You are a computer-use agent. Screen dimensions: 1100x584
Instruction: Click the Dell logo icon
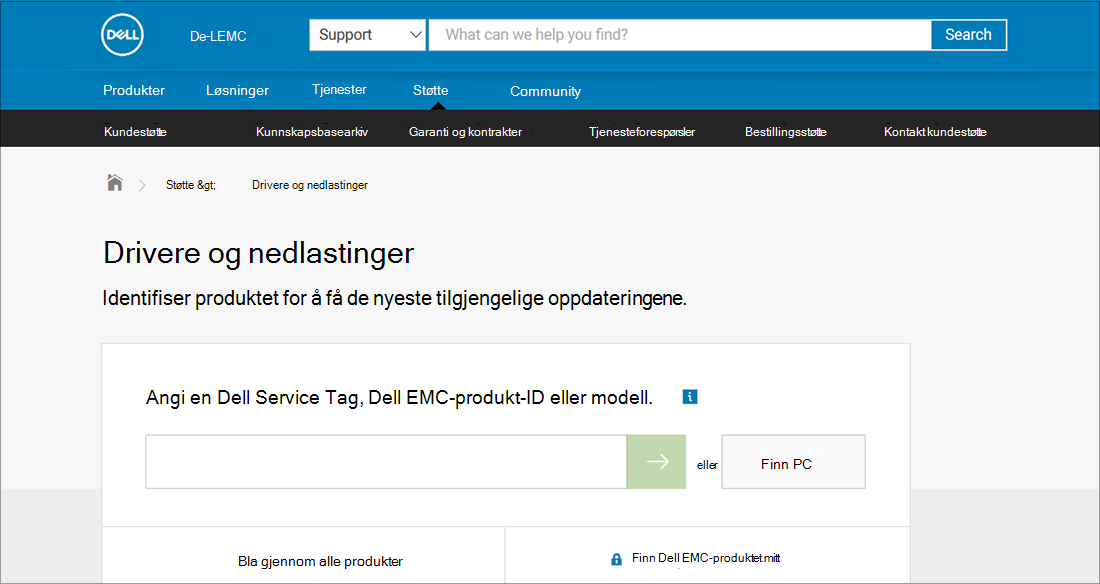click(x=123, y=35)
